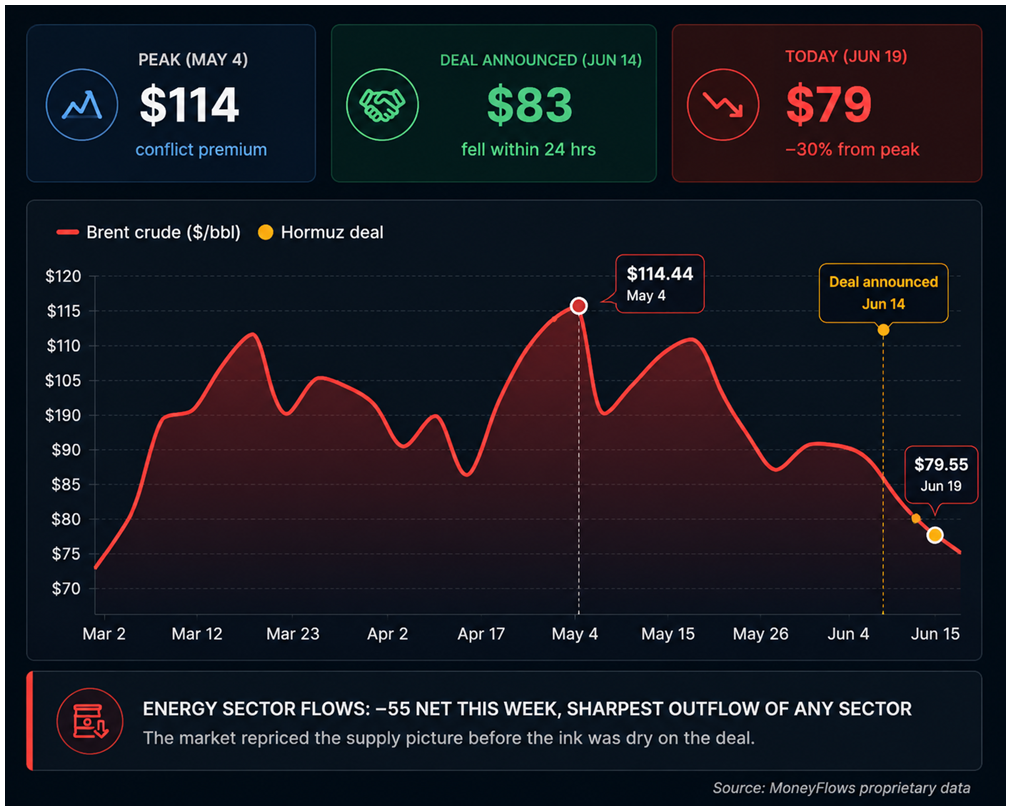The height and width of the screenshot is (811, 1014).
Task: Toggle the Brent crude legend entry
Action: point(149,232)
